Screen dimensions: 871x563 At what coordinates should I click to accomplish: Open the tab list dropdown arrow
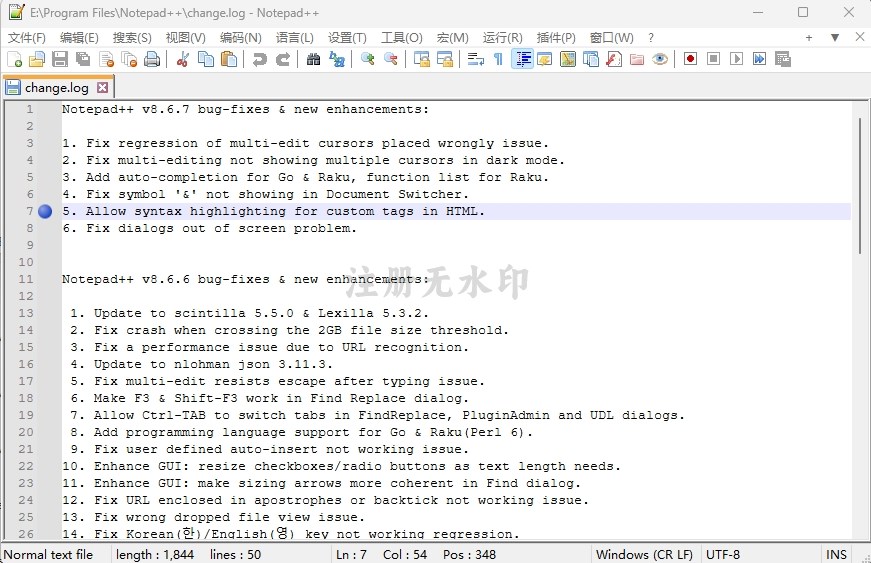pos(834,37)
